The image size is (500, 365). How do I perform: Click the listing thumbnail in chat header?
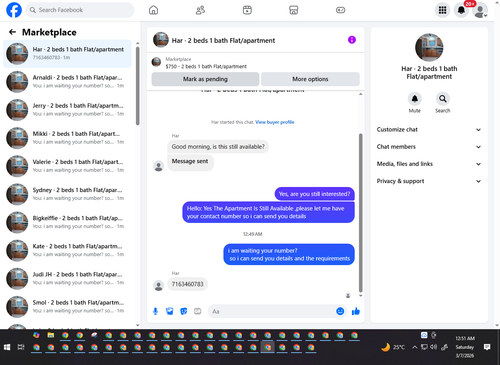161,40
